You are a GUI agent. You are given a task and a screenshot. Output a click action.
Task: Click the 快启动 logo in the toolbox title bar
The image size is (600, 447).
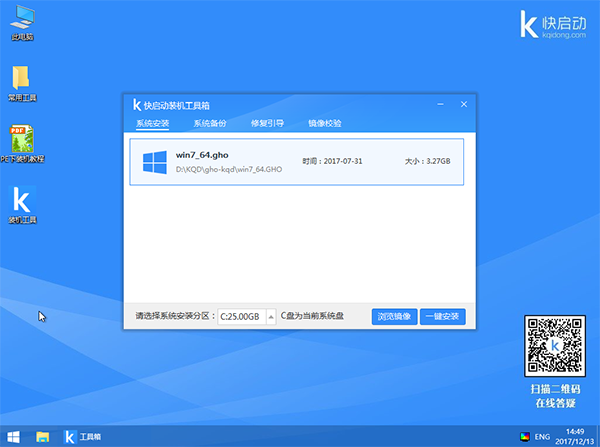click(138, 105)
